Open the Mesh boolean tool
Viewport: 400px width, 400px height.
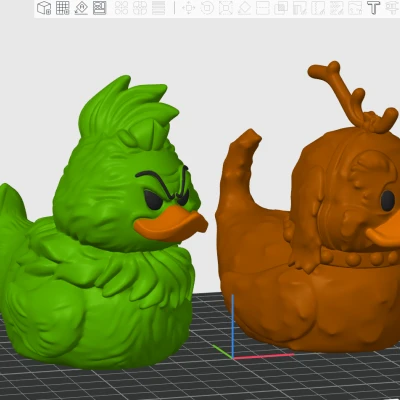click(x=281, y=8)
